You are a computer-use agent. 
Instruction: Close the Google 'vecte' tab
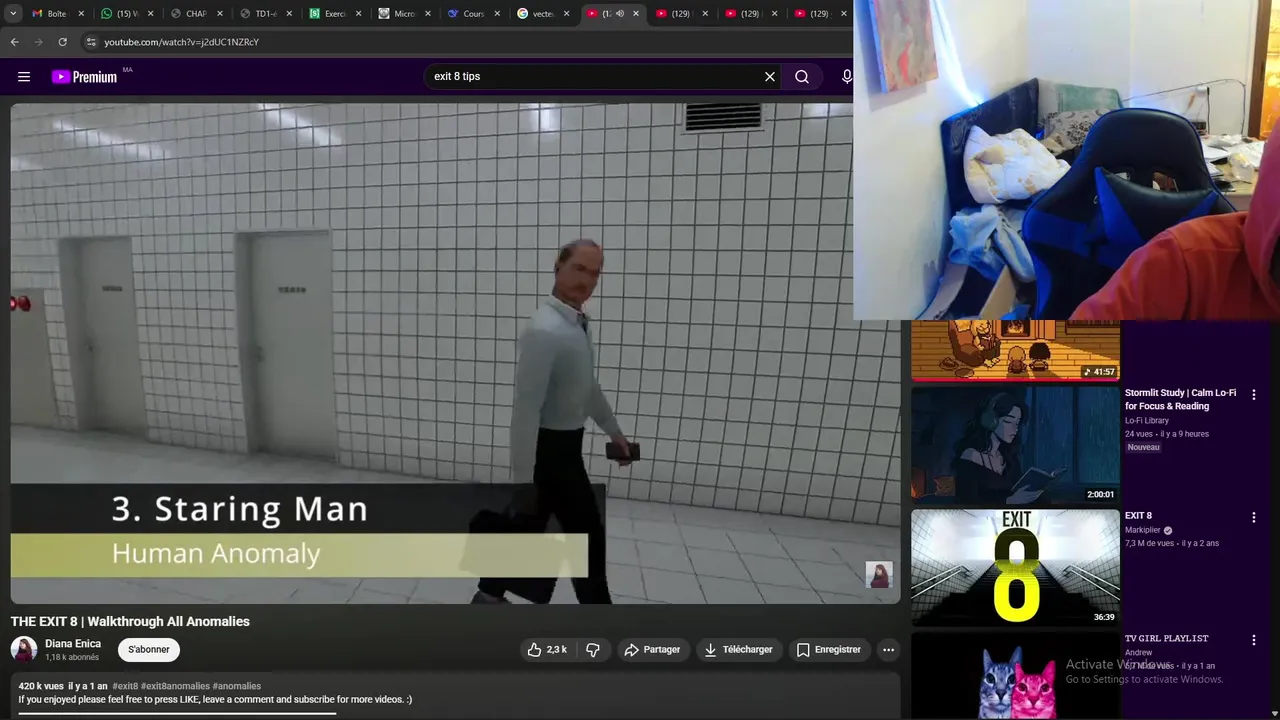click(x=567, y=14)
